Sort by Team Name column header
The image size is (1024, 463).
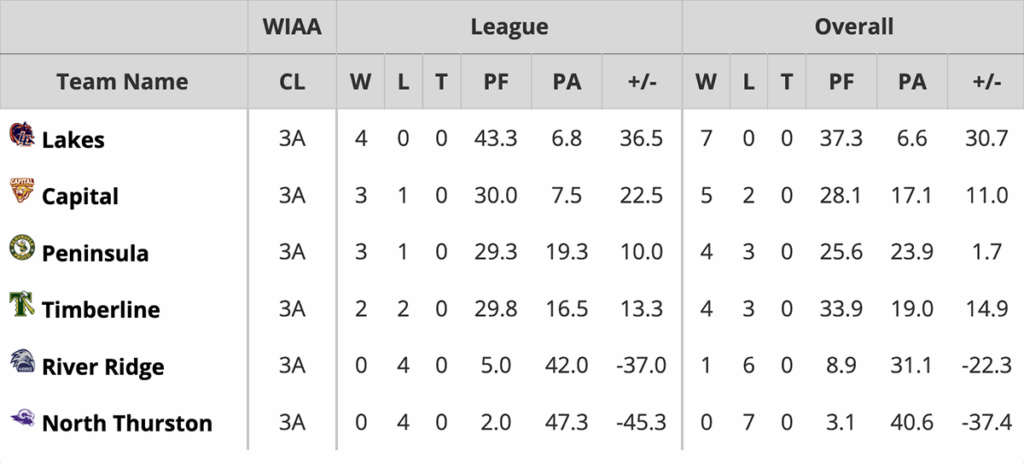[x=122, y=82]
